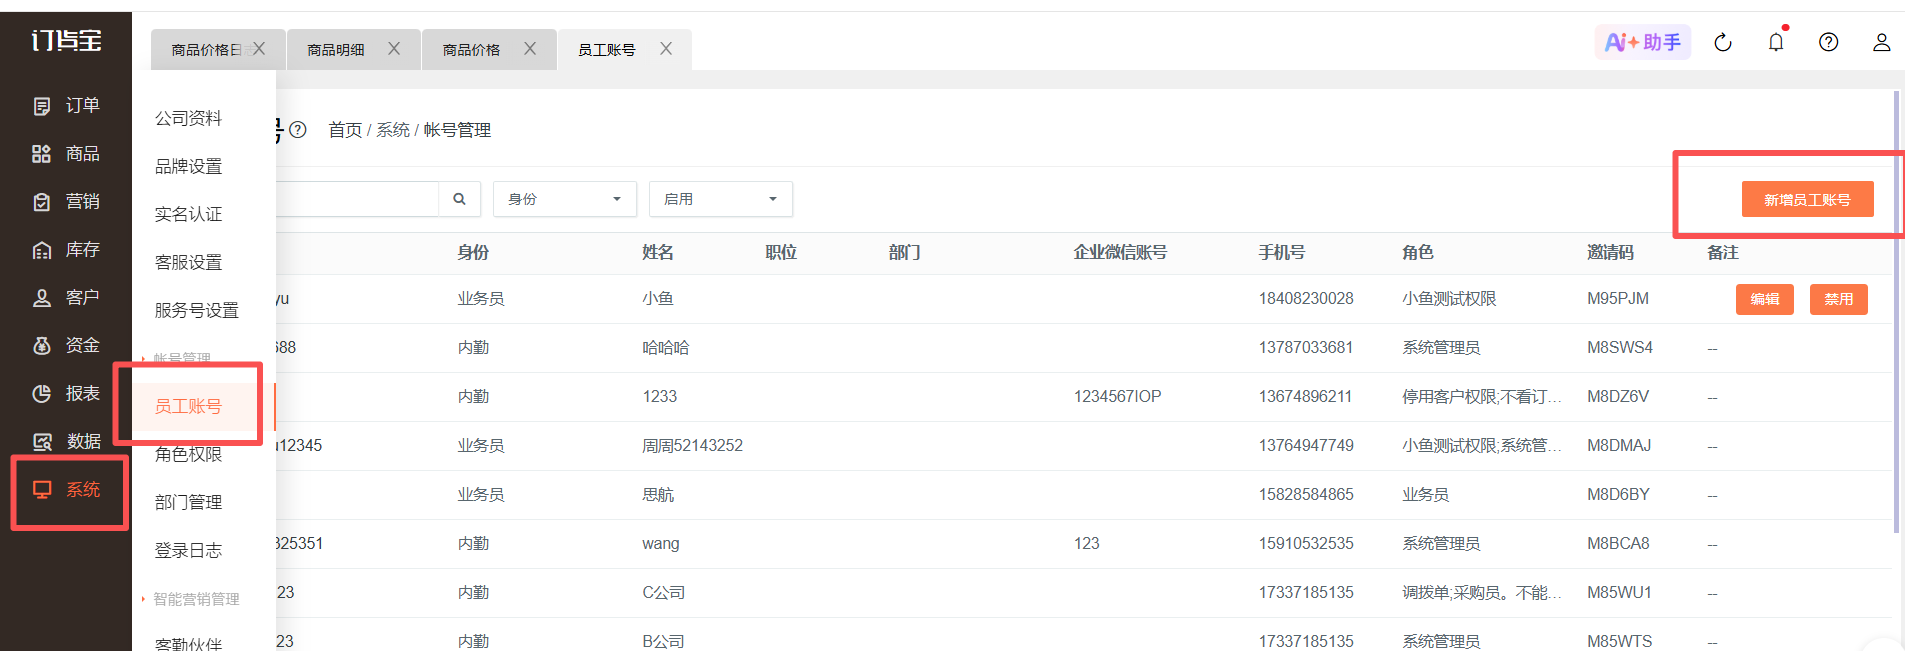Click the name 思航
Image resolution: width=1905 pixels, height=651 pixels.
[658, 495]
